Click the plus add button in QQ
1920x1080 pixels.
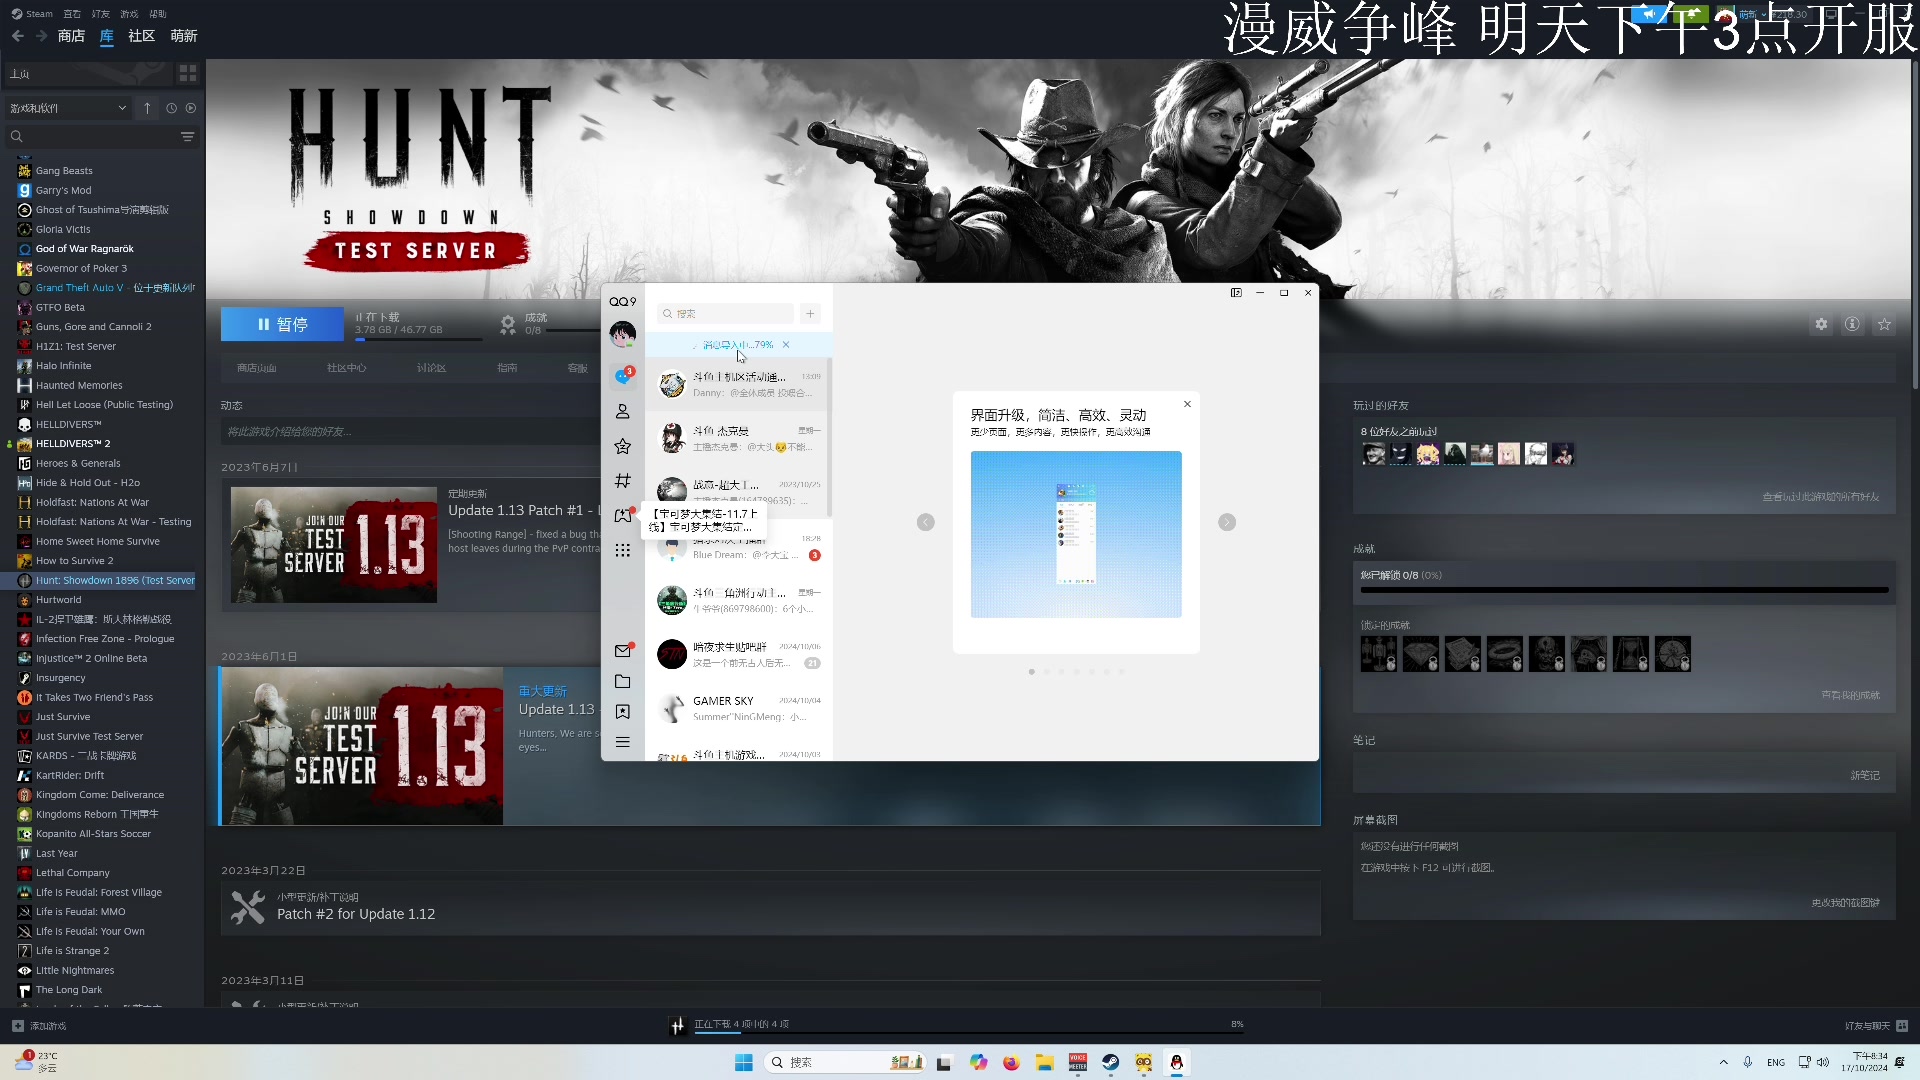[x=810, y=314]
